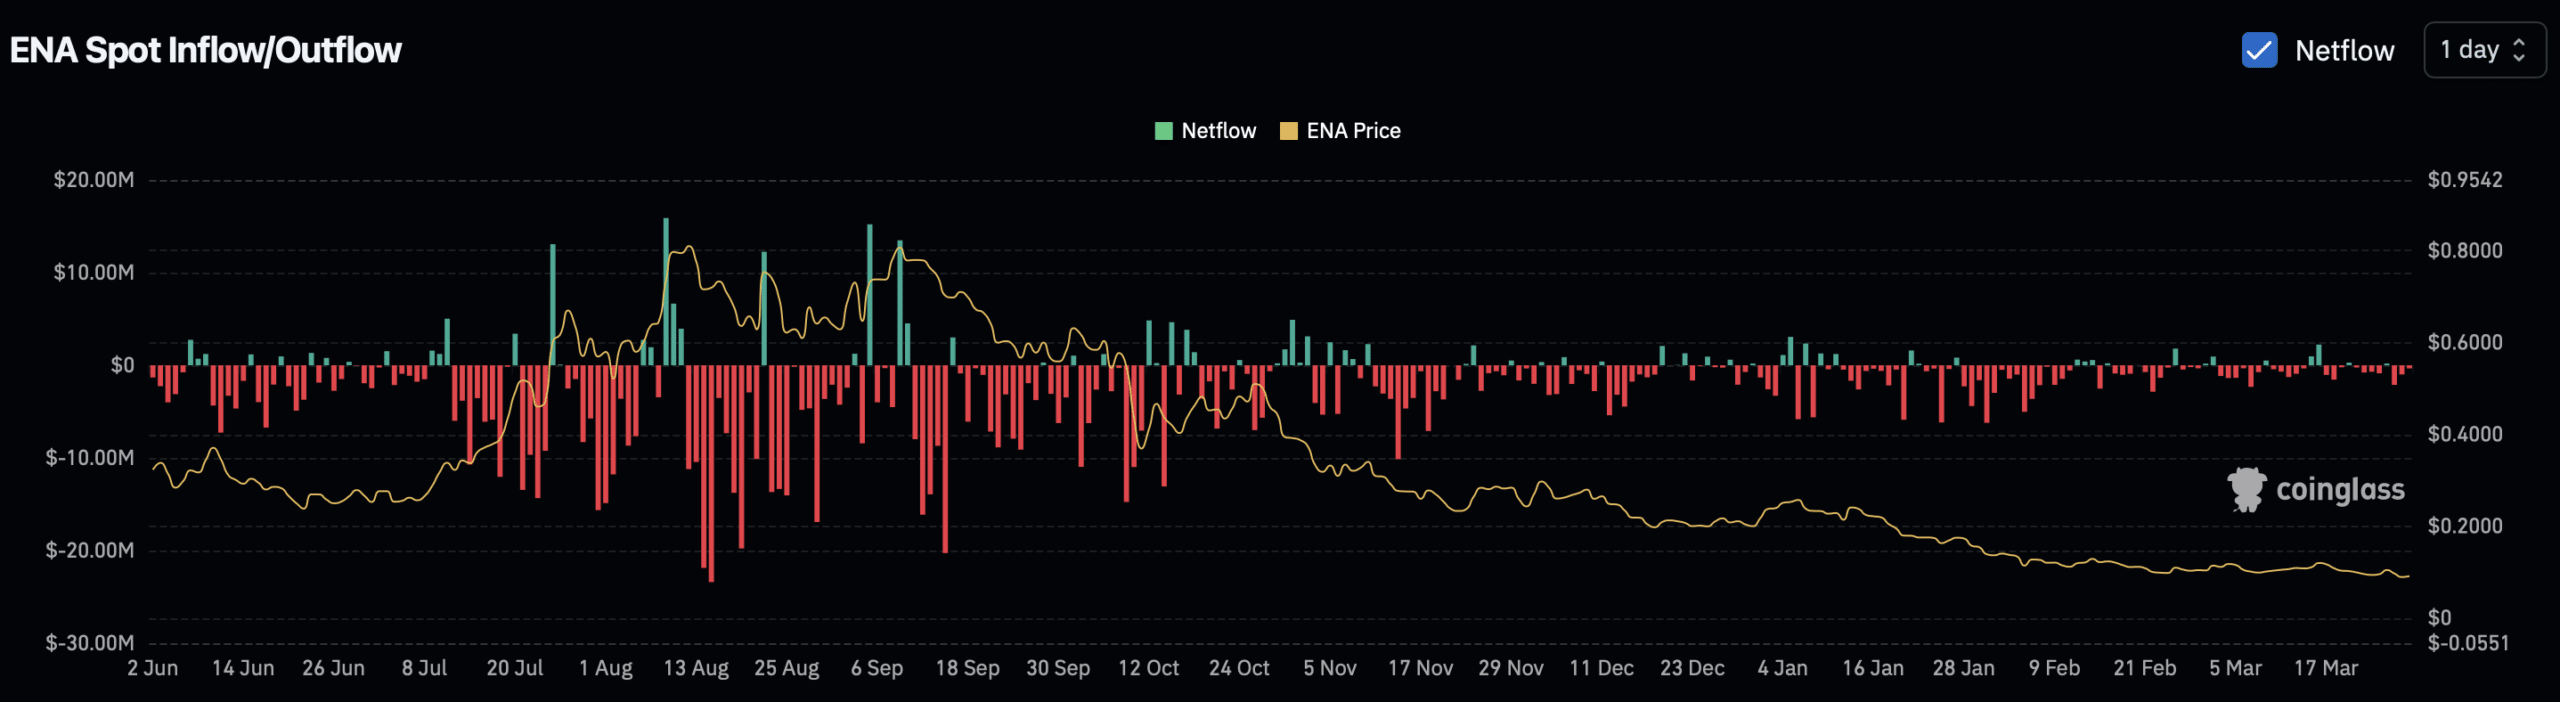Select the 5 Nov date on x-axis
Screen dimensions: 2560x702
(x=1329, y=668)
